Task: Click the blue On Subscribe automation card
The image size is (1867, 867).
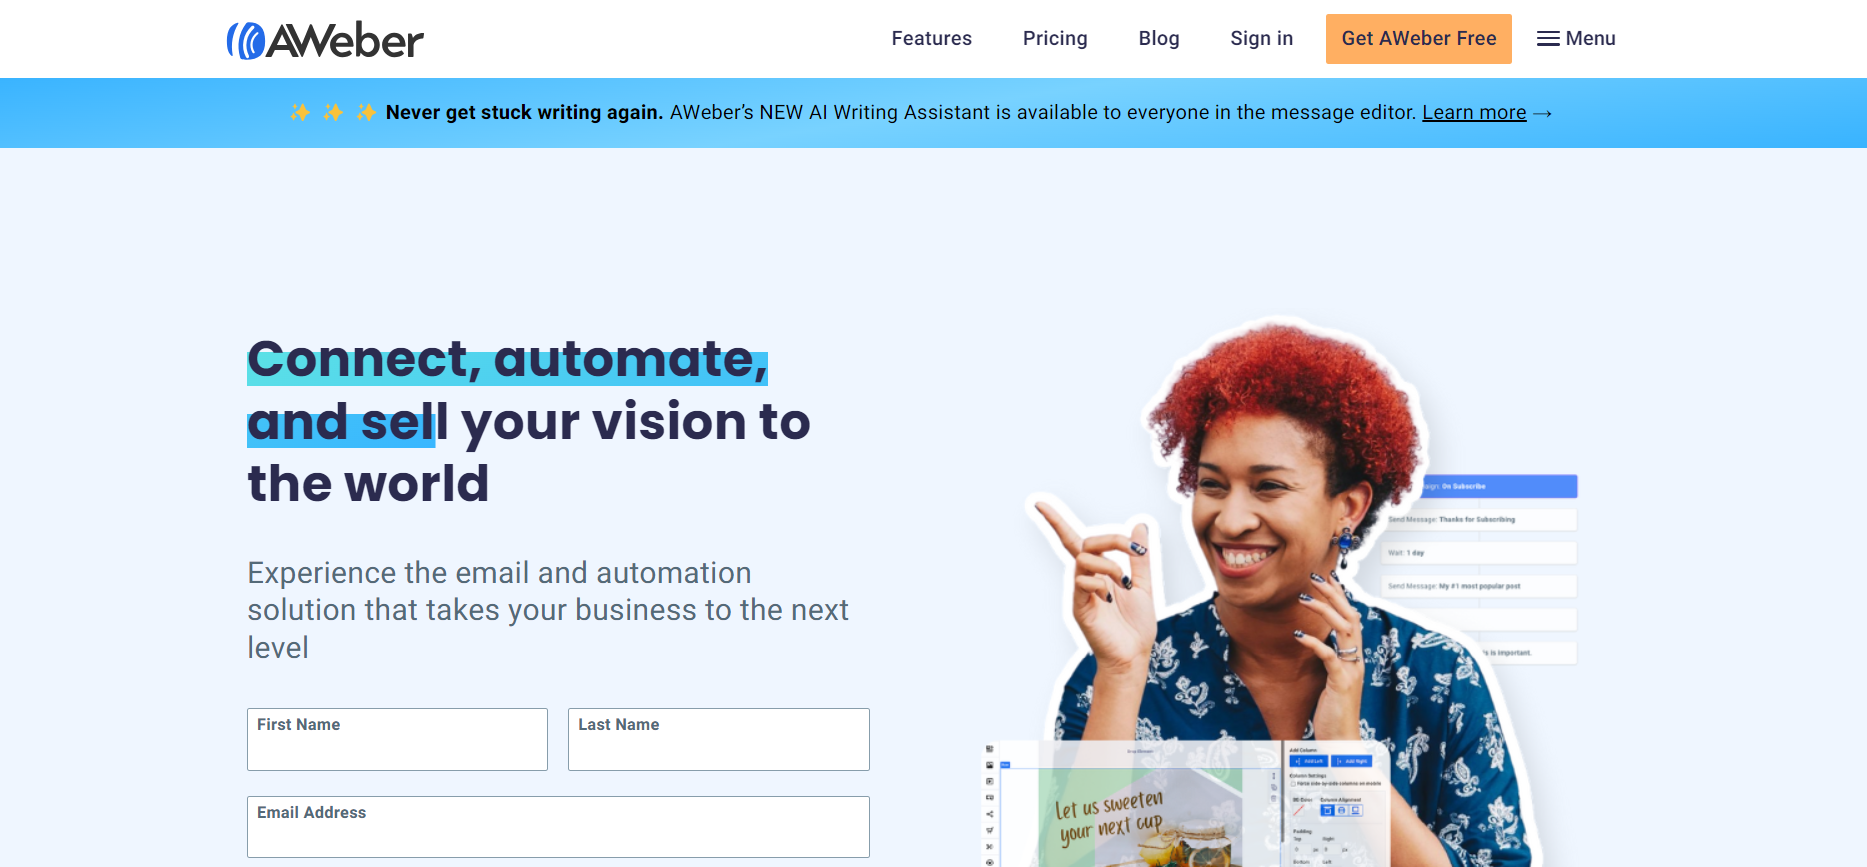Action: 1498,486
